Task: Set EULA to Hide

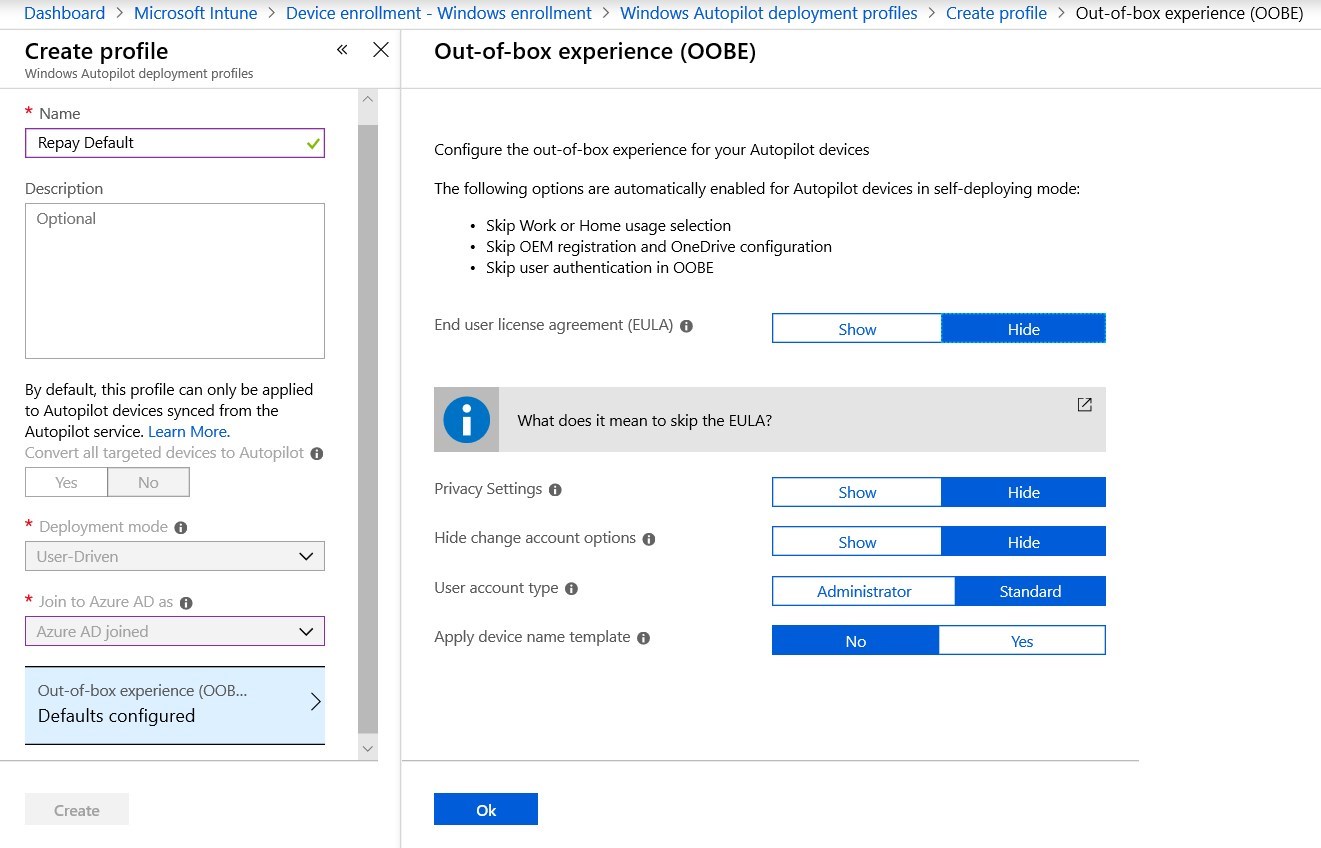Action: click(x=1023, y=329)
